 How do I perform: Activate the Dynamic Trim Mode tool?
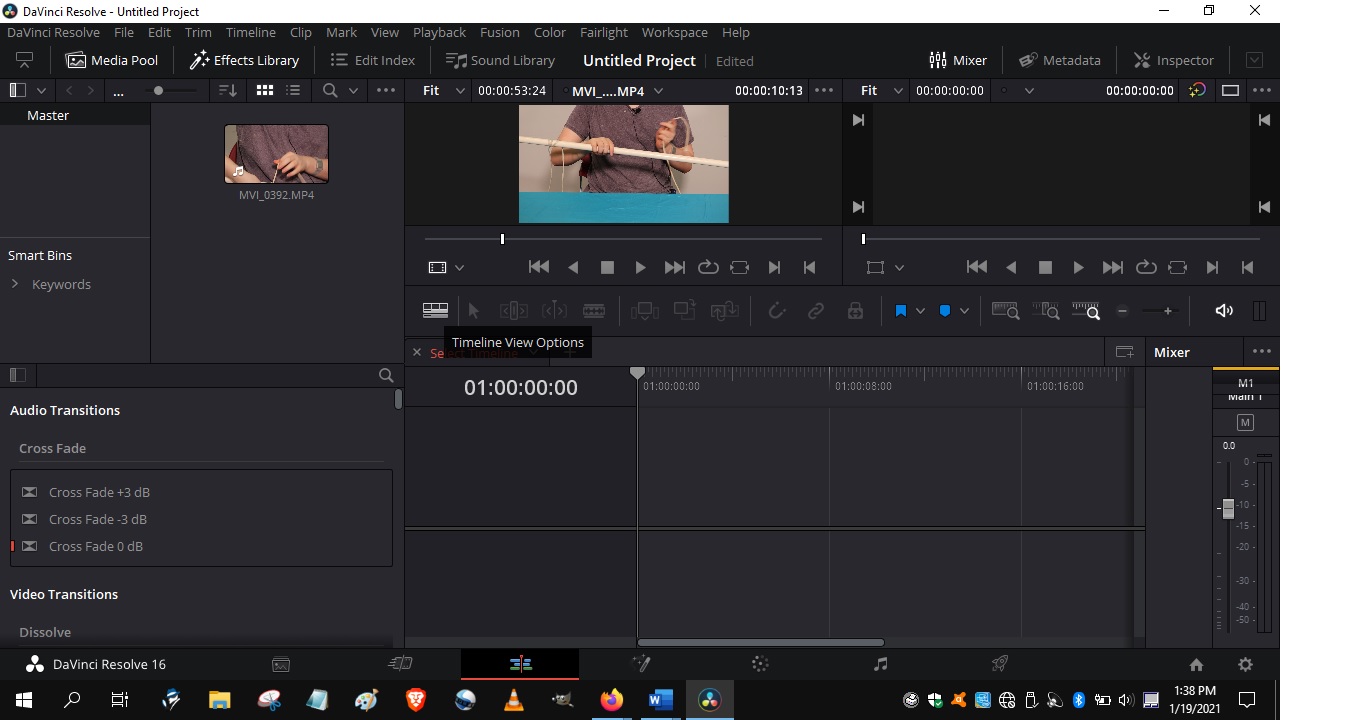pyautogui.click(x=554, y=311)
